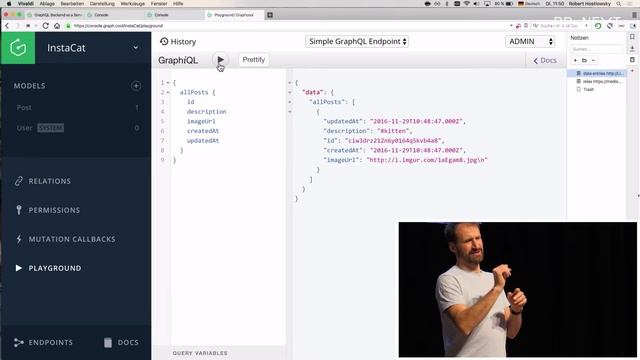Add a new model with the plus icon
640x360 pixels.
pos(136,86)
